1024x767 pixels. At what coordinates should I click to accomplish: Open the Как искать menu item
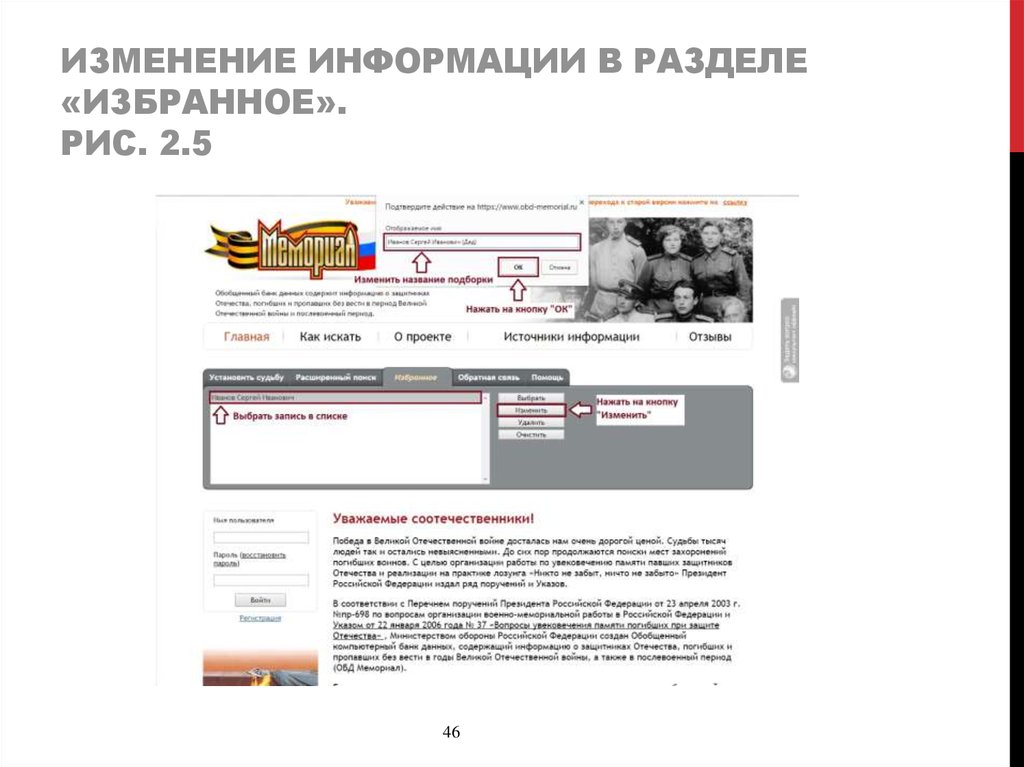coord(329,334)
